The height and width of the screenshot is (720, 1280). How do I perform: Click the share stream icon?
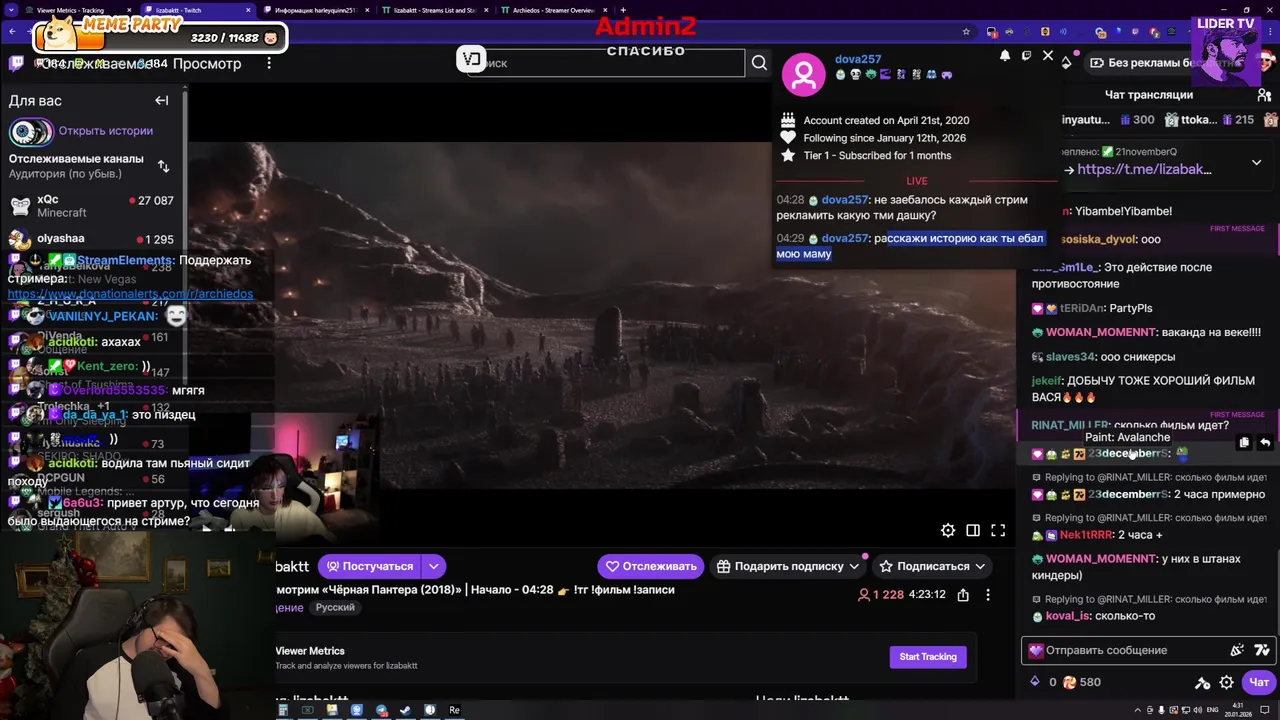click(x=963, y=595)
